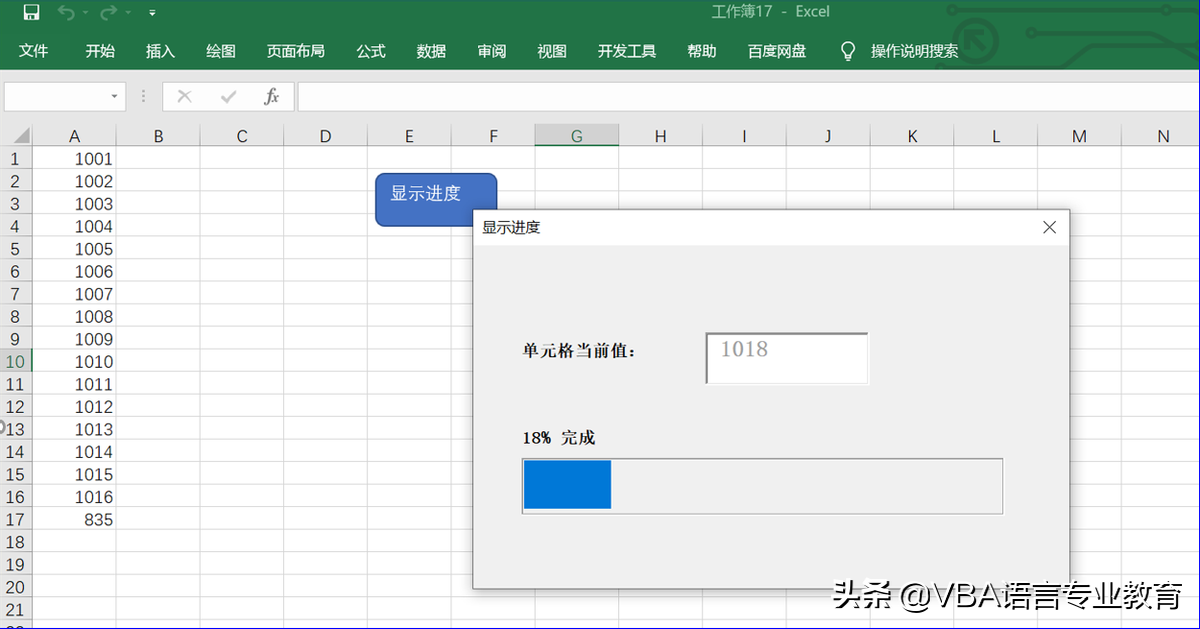This screenshot has height=629, width=1200.
Task: Open the 帮助 ribbon tab
Action: (702, 51)
